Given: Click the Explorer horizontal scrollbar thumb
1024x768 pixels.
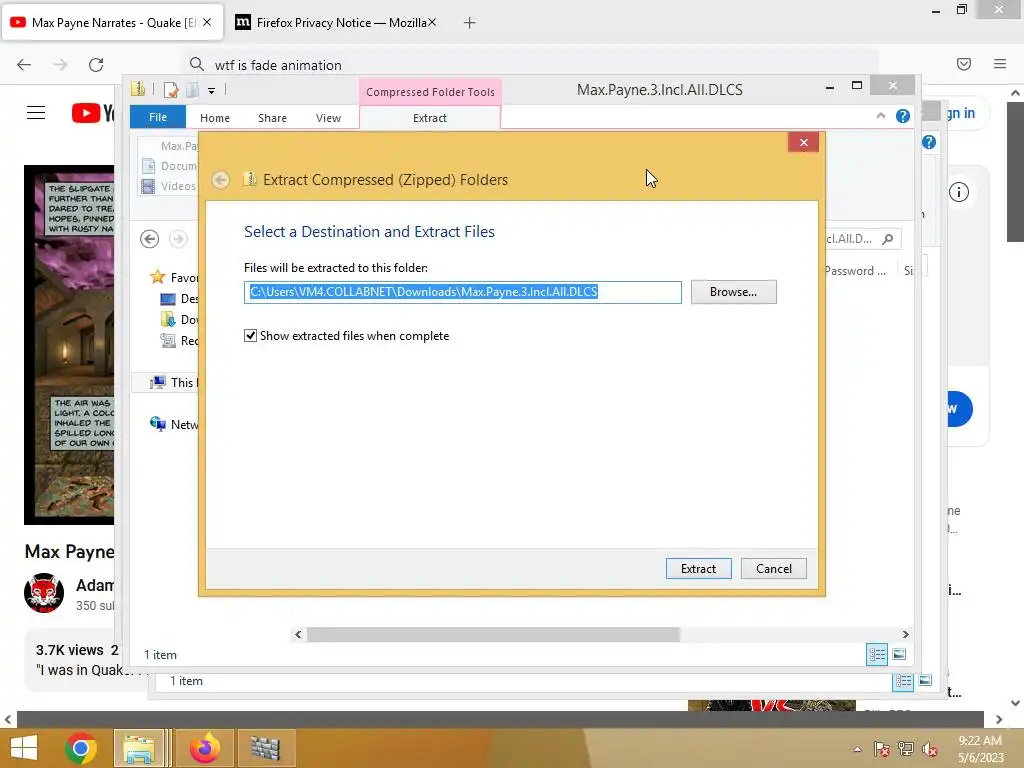Looking at the screenshot, I should click(x=493, y=634).
